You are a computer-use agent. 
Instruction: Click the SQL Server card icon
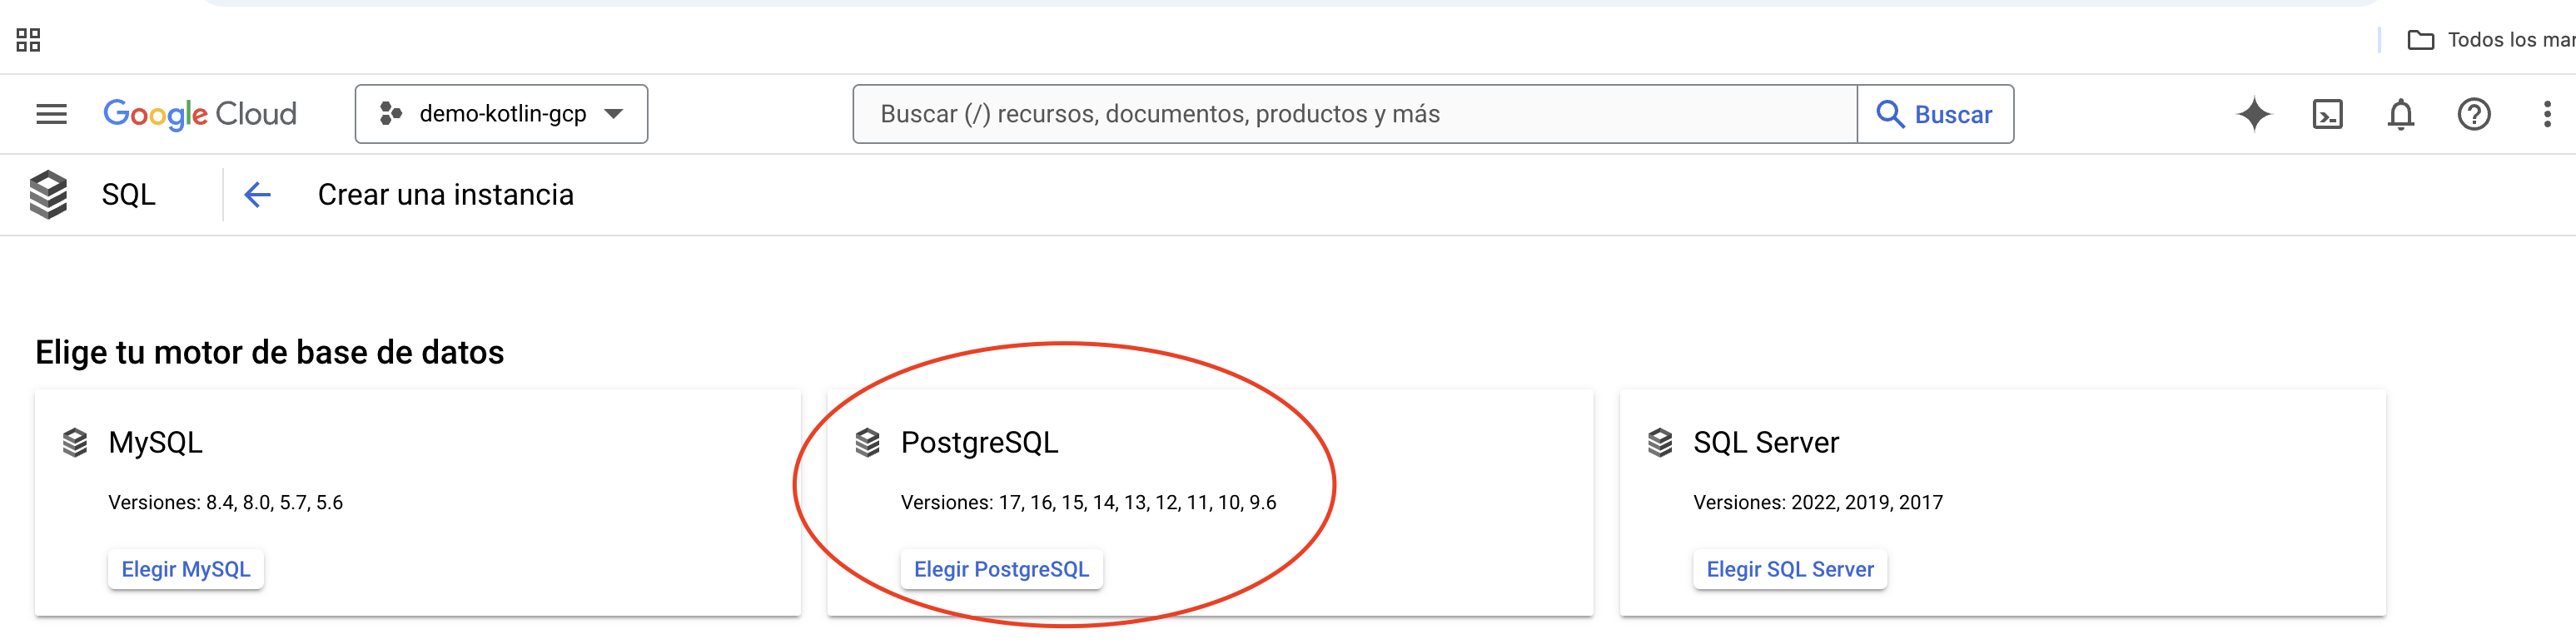click(1660, 442)
